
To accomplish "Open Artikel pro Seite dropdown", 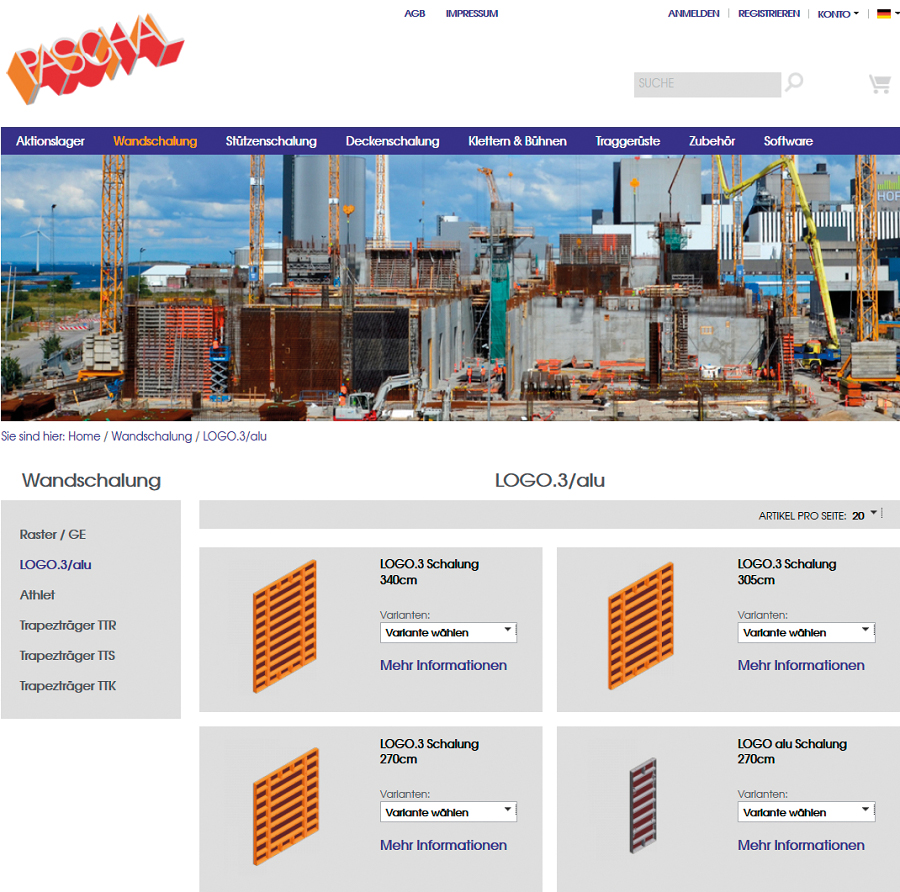I will 865,515.
